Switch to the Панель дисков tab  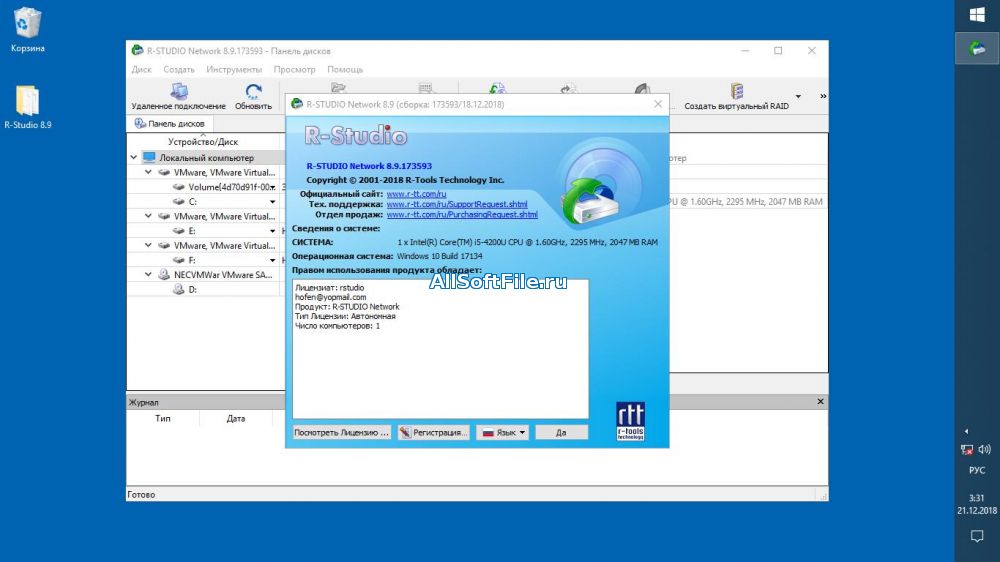(x=170, y=124)
